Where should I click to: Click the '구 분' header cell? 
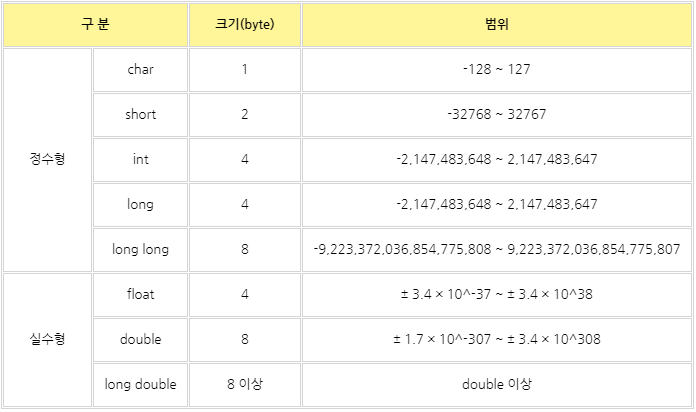point(95,24)
